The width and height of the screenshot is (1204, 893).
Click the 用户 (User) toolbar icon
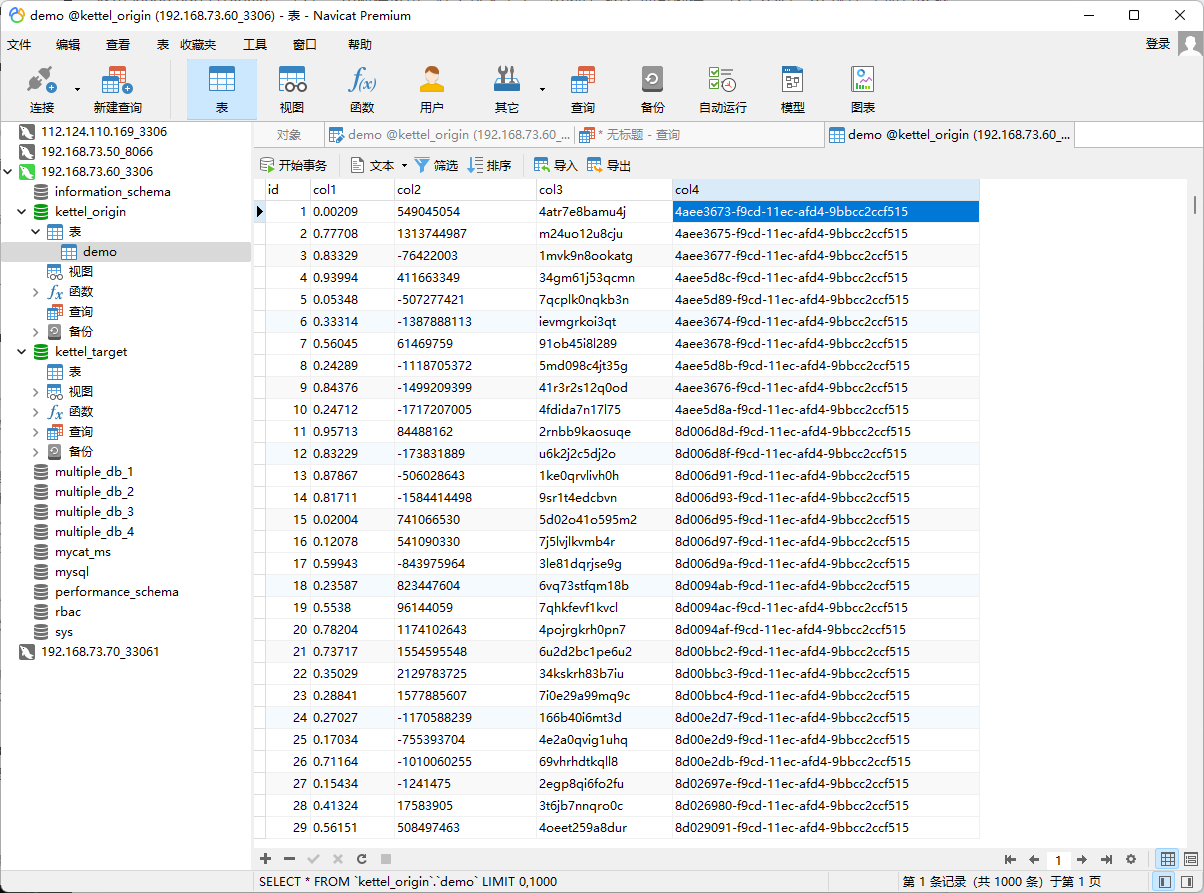tap(432, 88)
